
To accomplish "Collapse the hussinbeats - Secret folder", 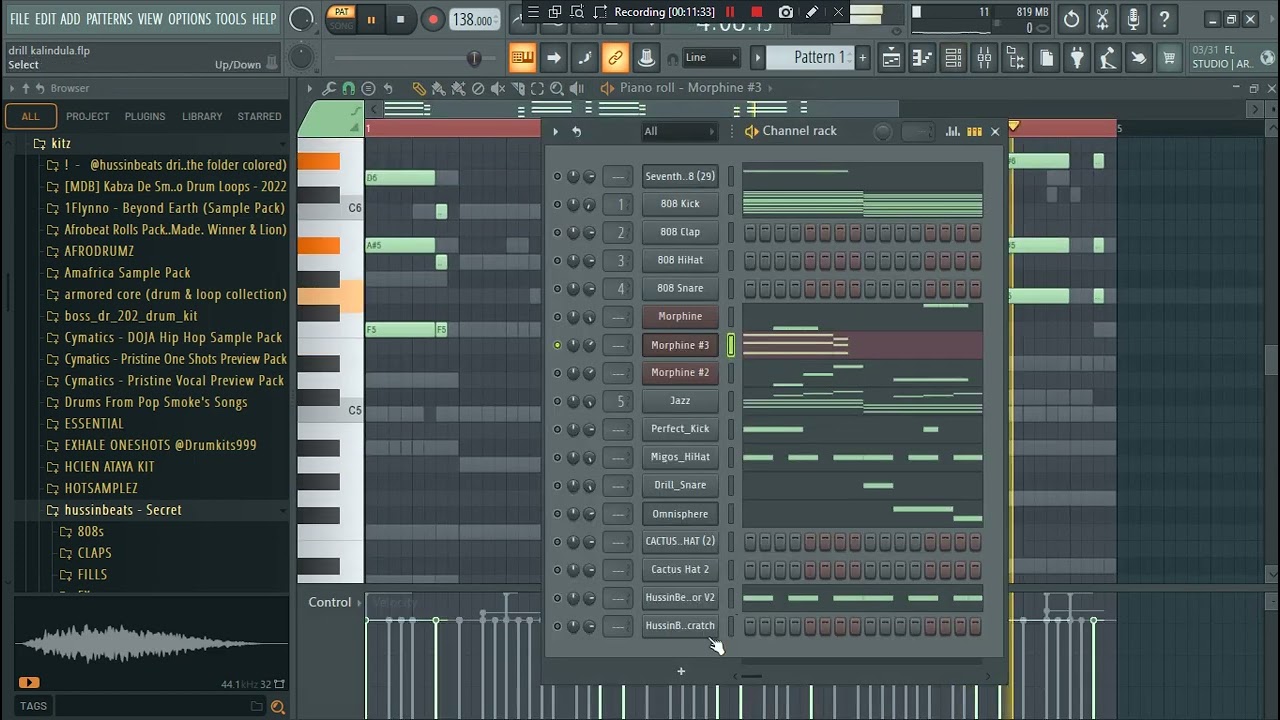I will click(x=123, y=510).
